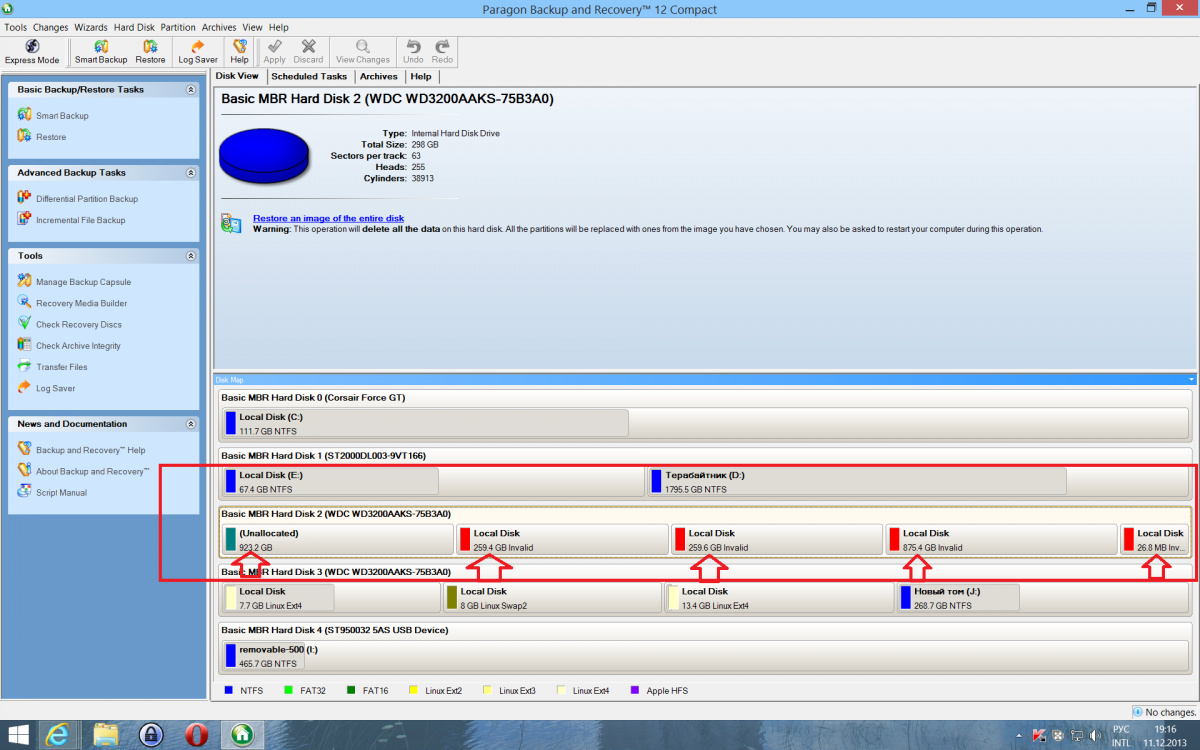Click the Log Saver icon in Tools
1200x750 pixels.
tap(25, 387)
